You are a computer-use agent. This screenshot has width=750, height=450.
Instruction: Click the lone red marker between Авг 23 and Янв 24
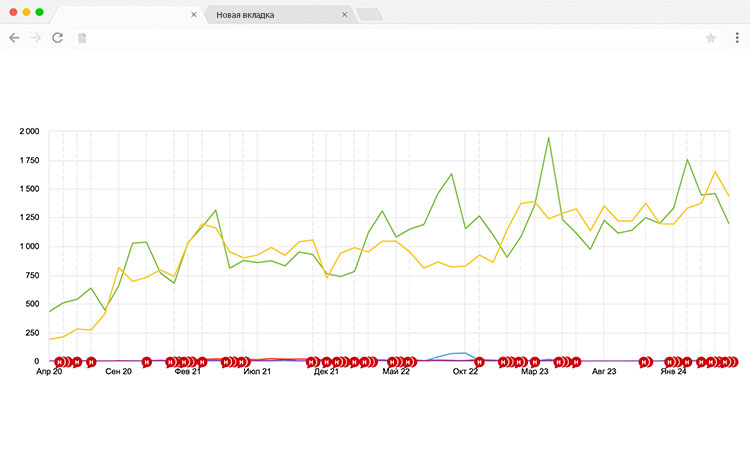[x=645, y=362]
